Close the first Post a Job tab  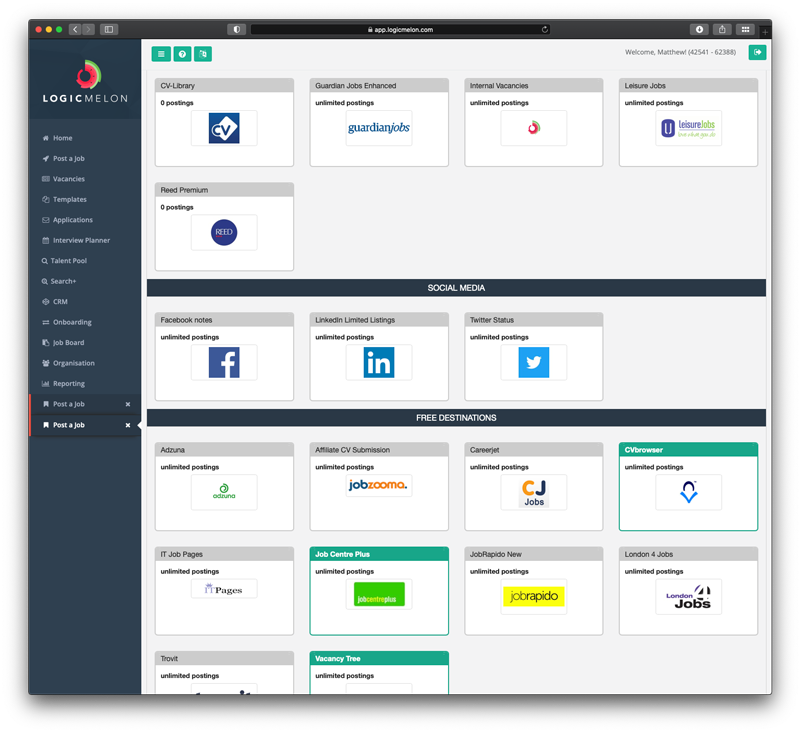tap(128, 405)
